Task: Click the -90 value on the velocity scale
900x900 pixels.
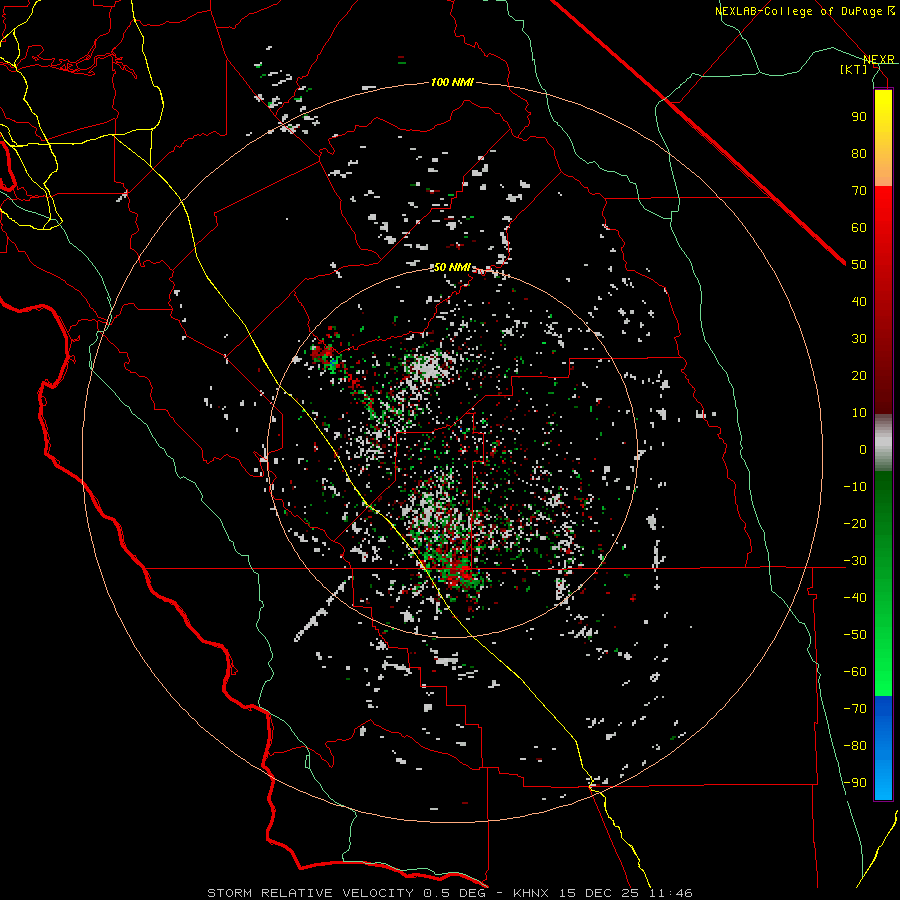Action: (855, 783)
